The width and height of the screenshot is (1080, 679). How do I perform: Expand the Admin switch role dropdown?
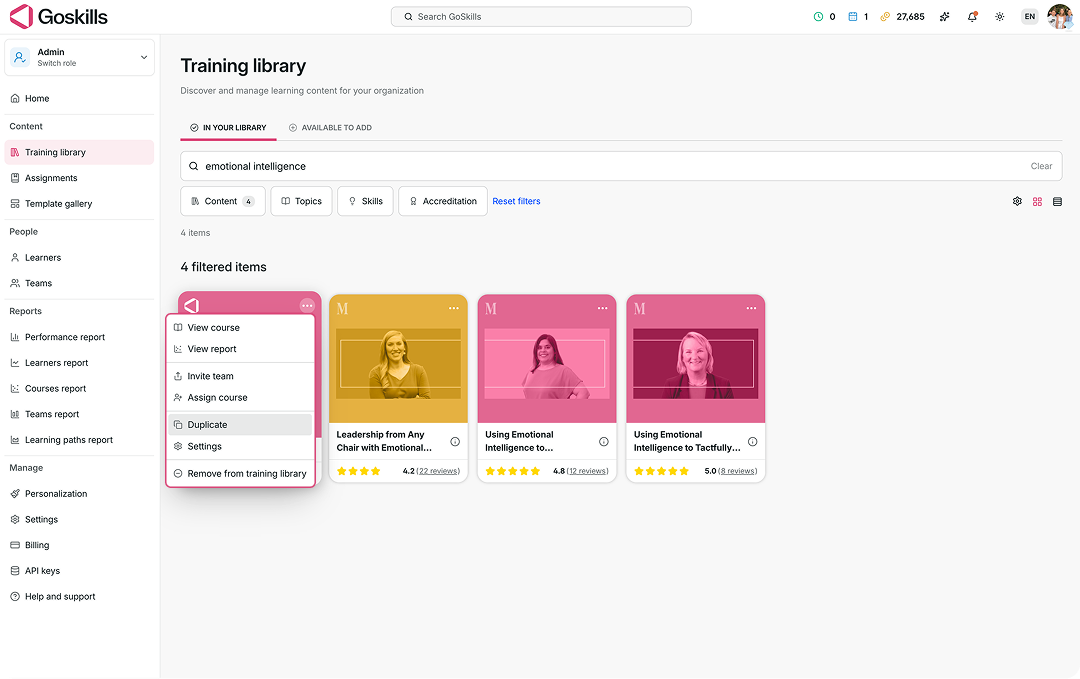tap(79, 57)
